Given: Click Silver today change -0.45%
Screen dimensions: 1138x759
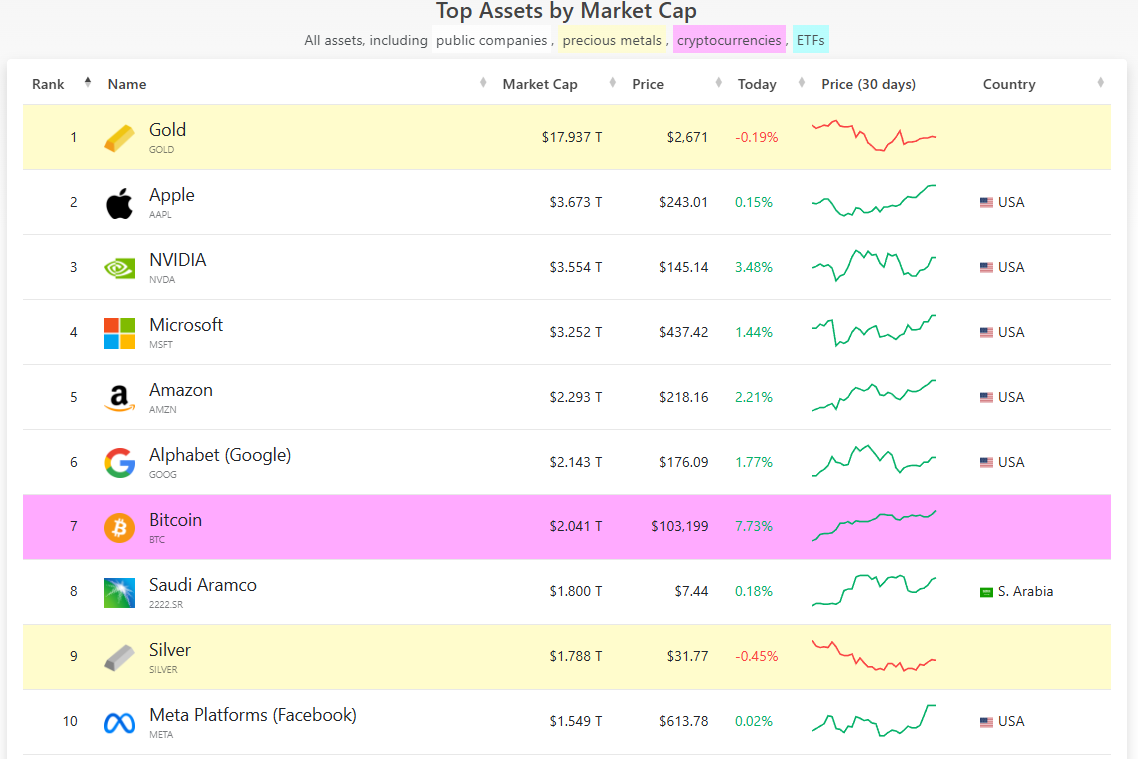Looking at the screenshot, I should [x=756, y=656].
